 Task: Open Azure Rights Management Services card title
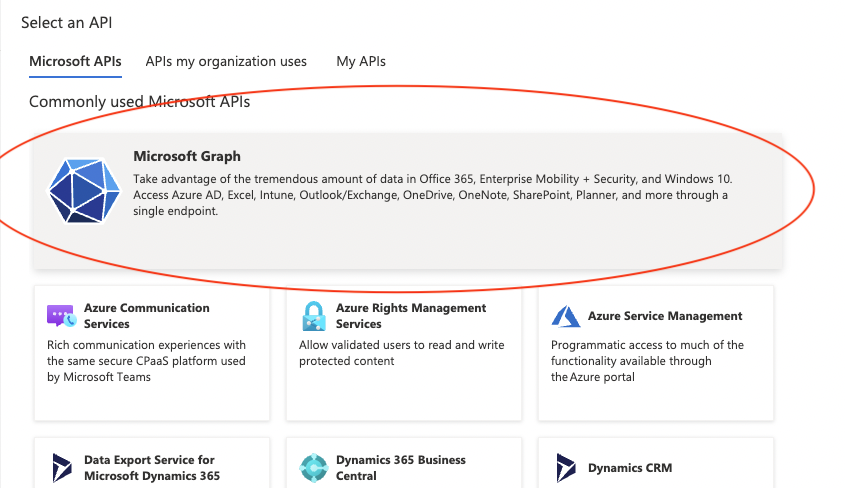point(411,316)
